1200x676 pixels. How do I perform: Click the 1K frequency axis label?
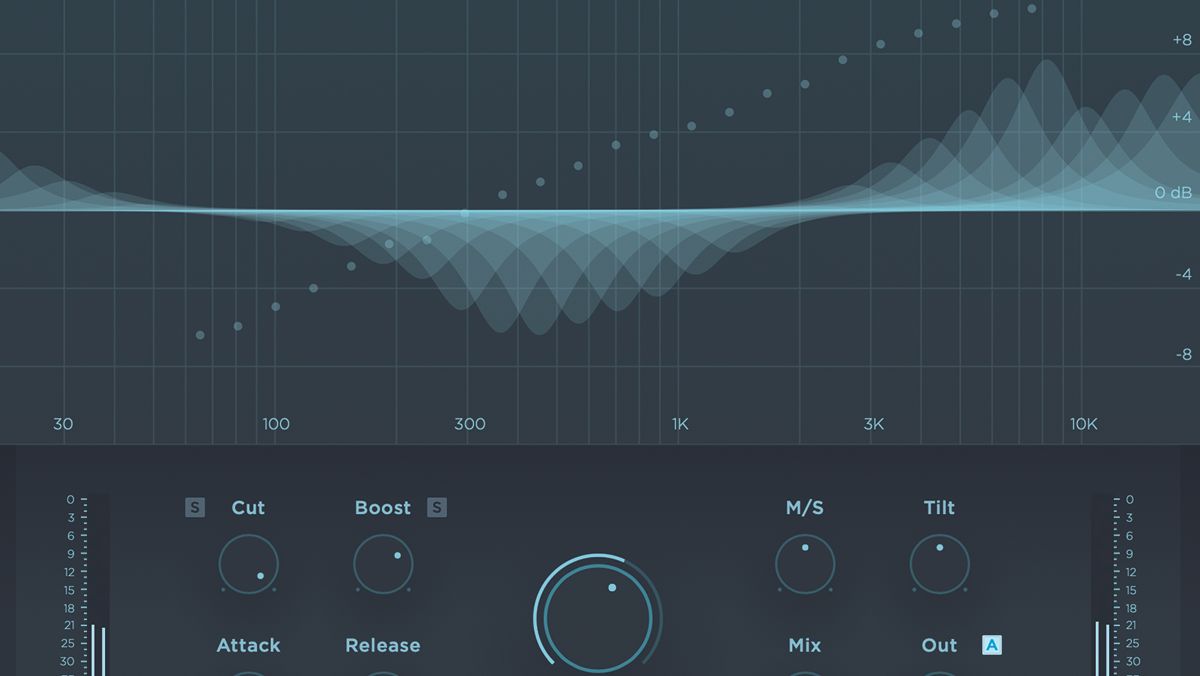coord(680,424)
